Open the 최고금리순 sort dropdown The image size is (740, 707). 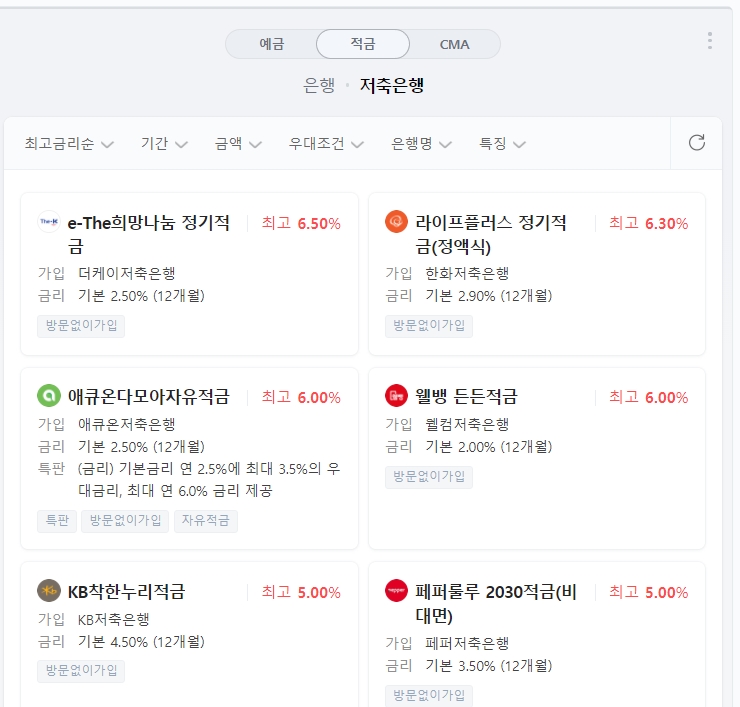tap(69, 143)
